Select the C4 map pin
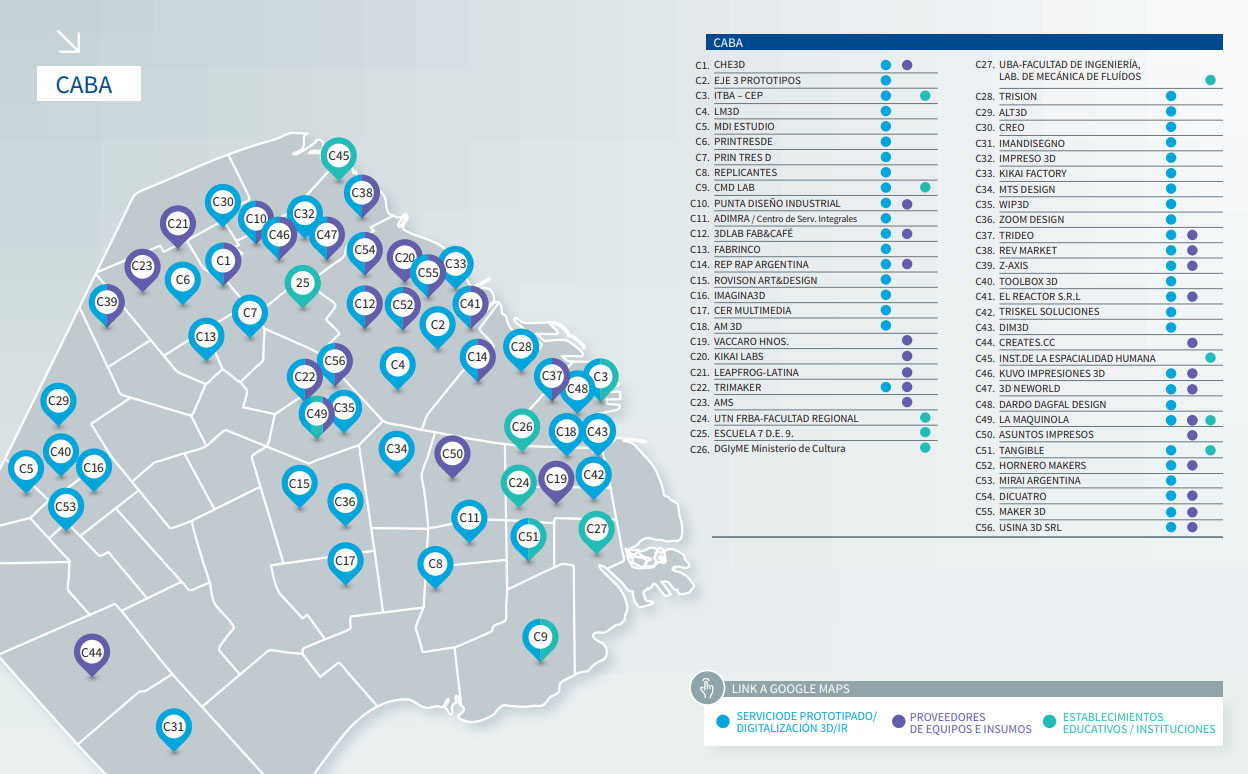Screen dimensions: 1248x774 pos(398,367)
